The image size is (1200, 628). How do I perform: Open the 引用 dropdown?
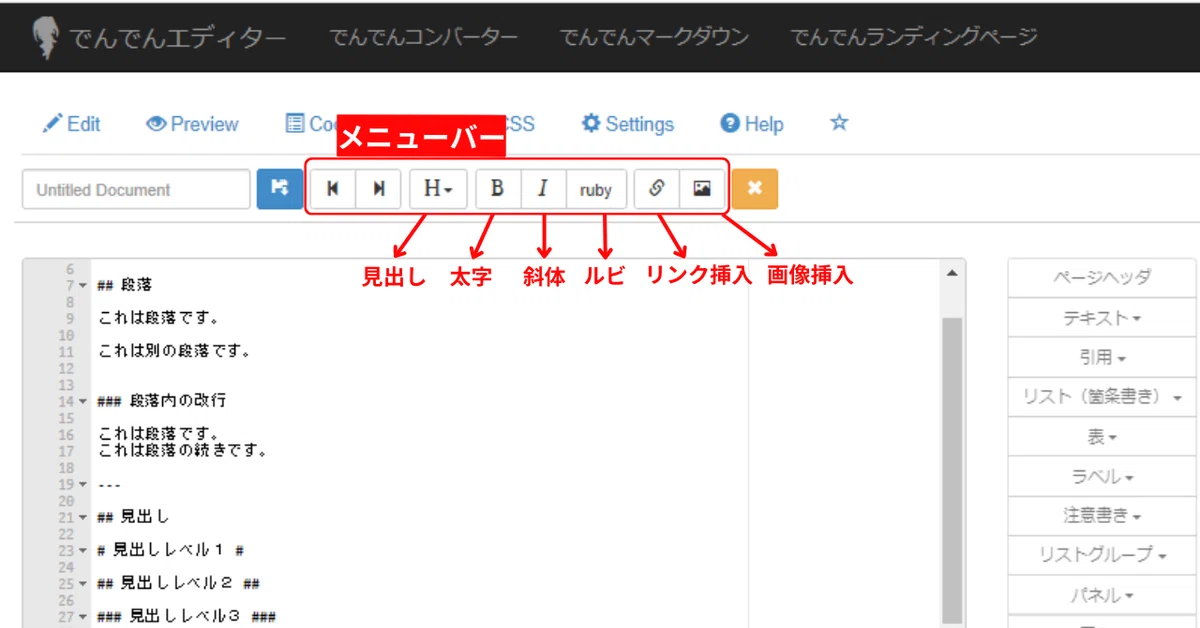pos(1103,357)
